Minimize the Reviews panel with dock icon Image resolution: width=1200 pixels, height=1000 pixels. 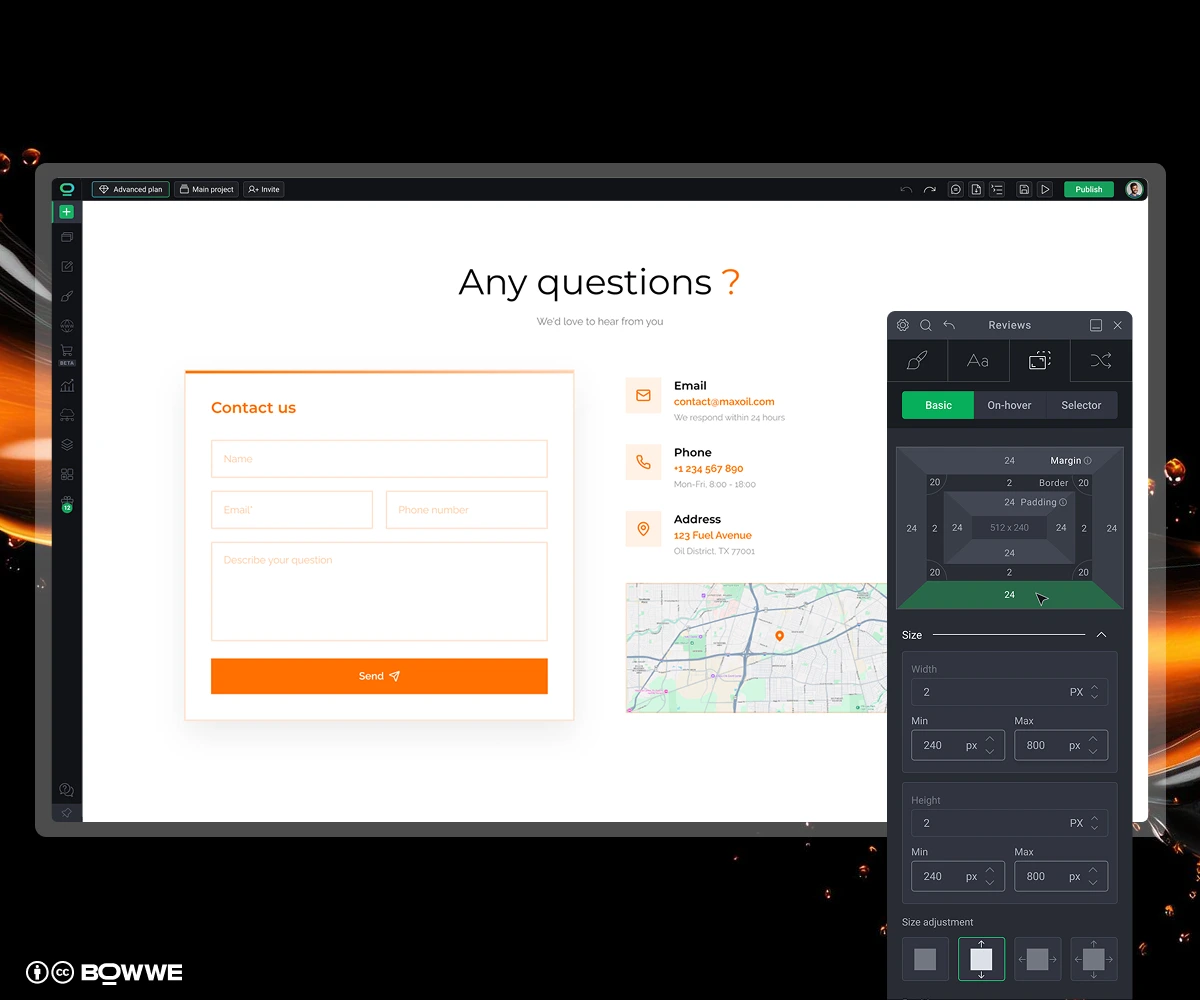pyautogui.click(x=1096, y=325)
